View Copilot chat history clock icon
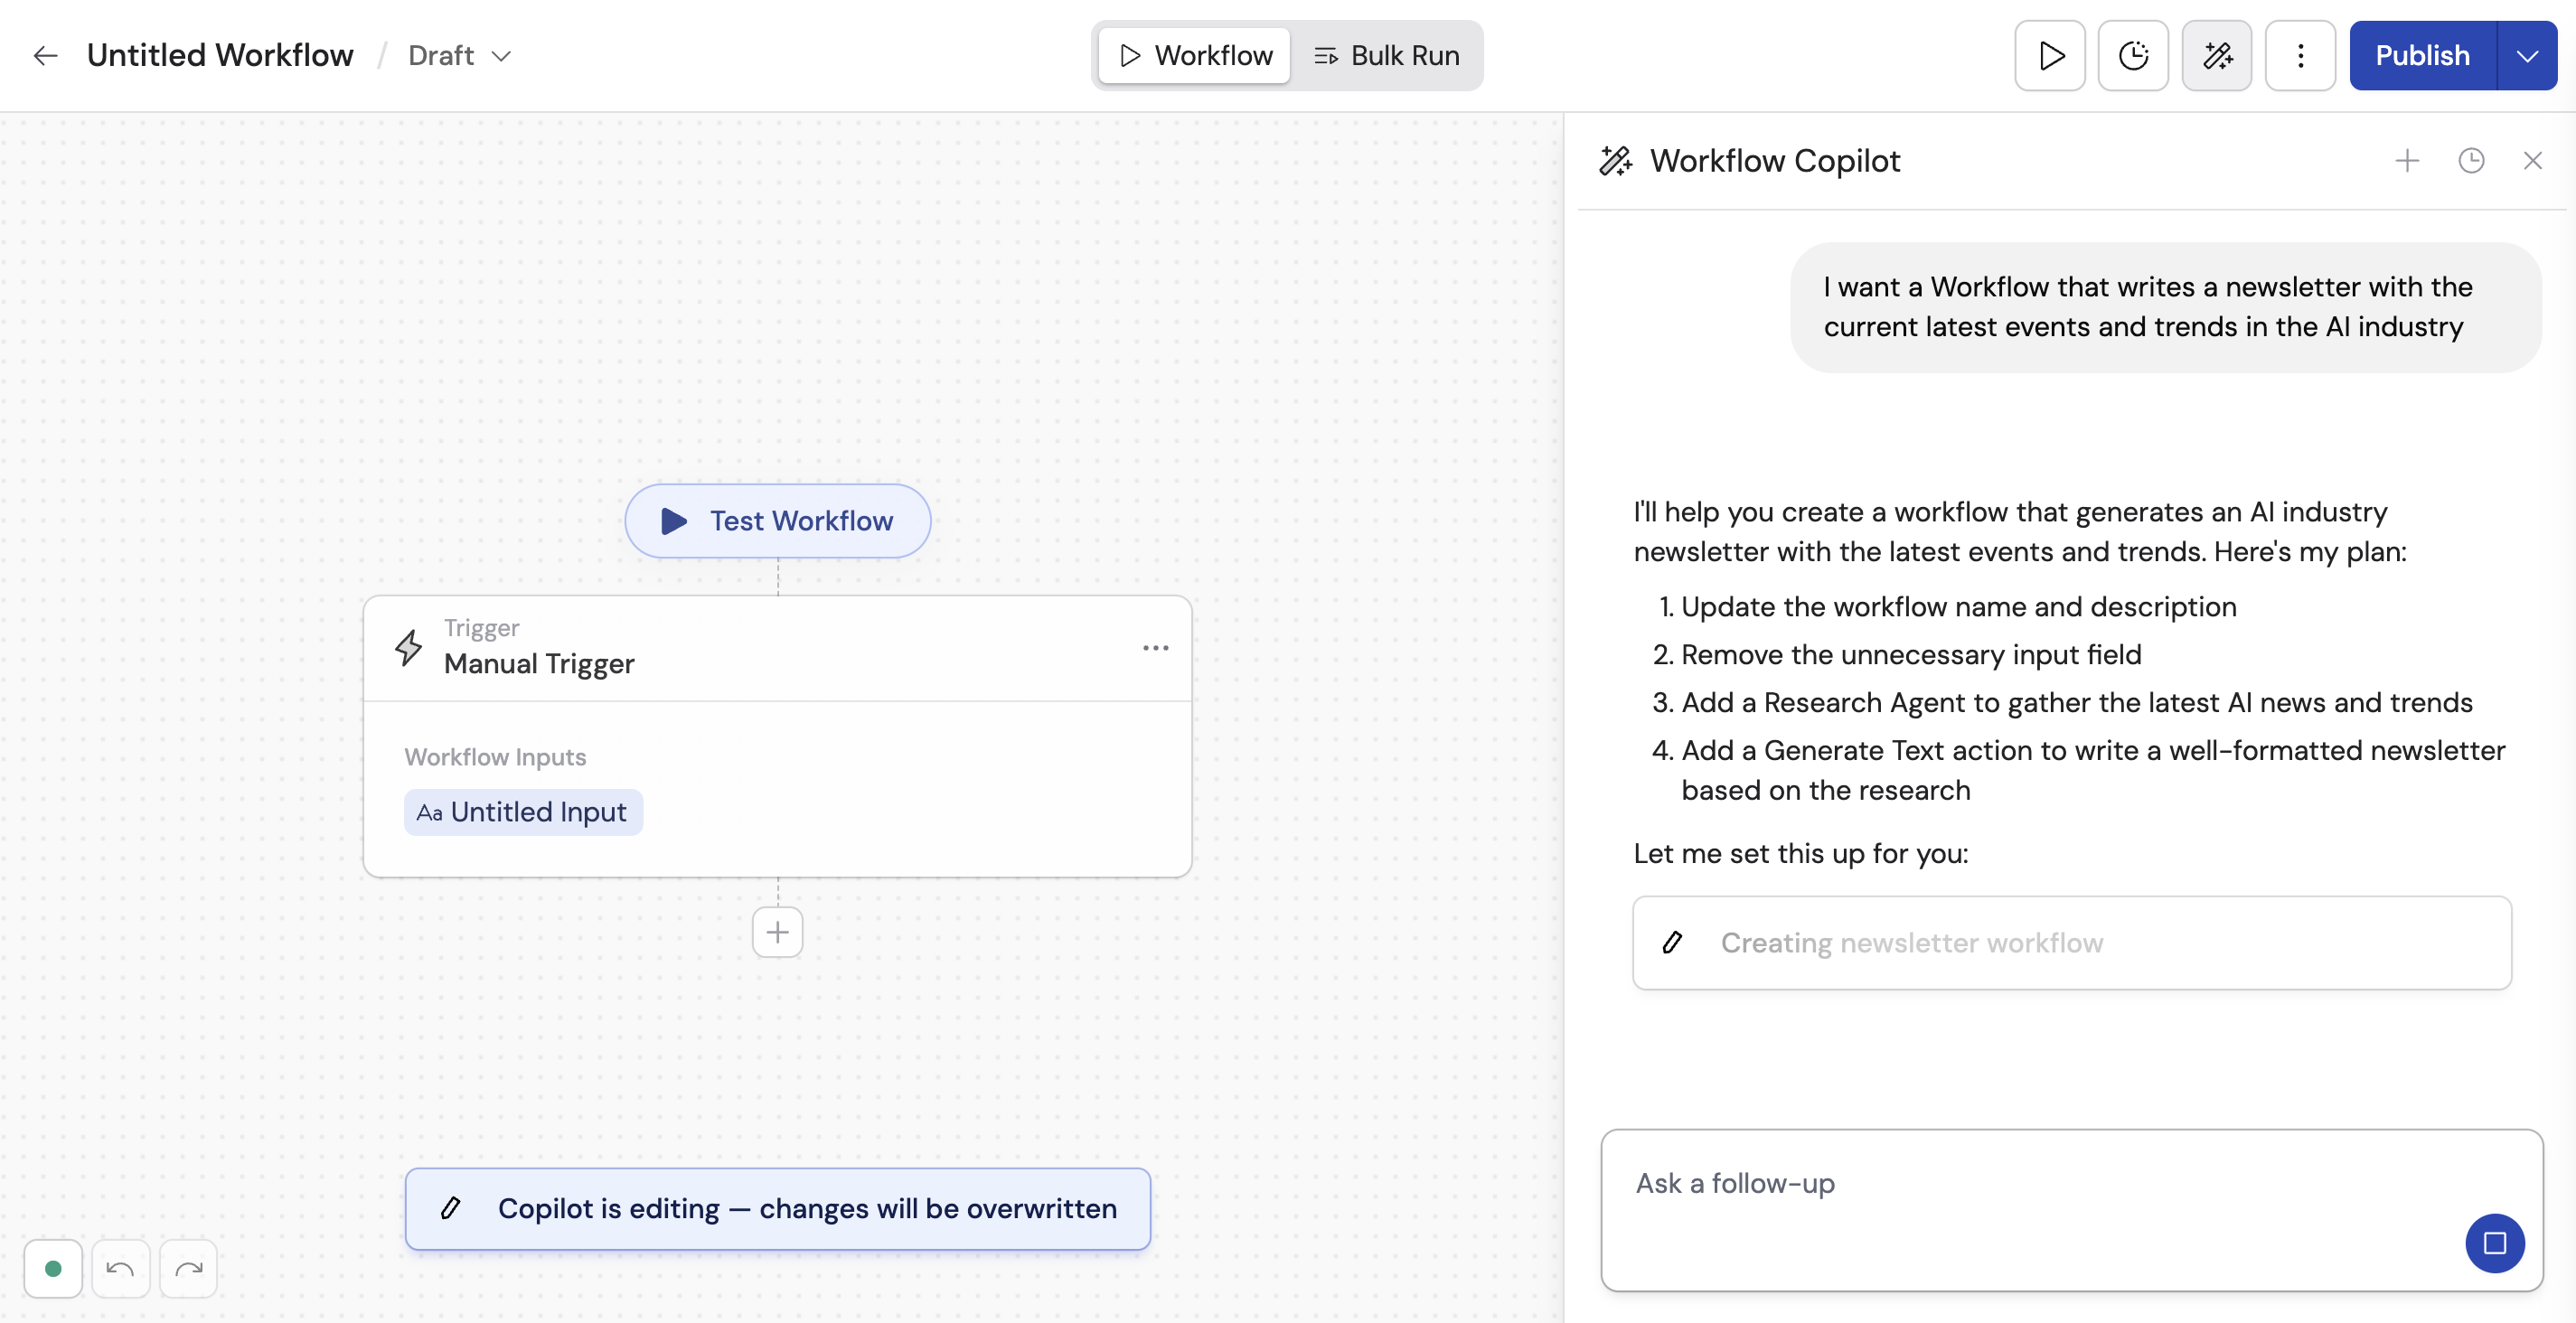 [x=2472, y=160]
